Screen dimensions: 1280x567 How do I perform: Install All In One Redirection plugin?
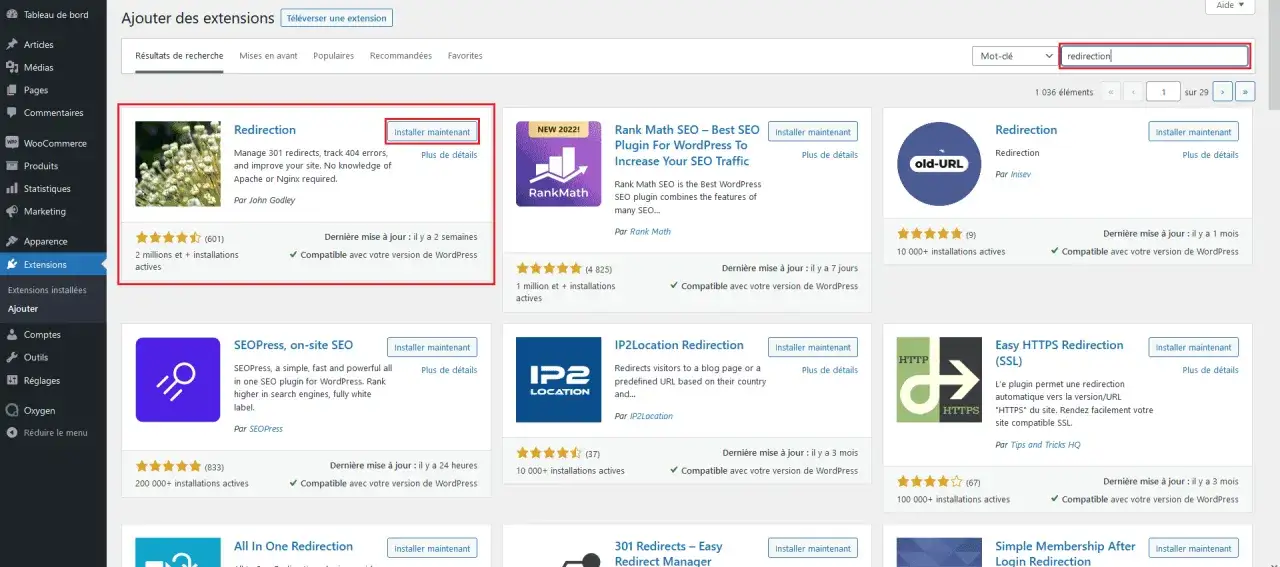click(x=432, y=548)
